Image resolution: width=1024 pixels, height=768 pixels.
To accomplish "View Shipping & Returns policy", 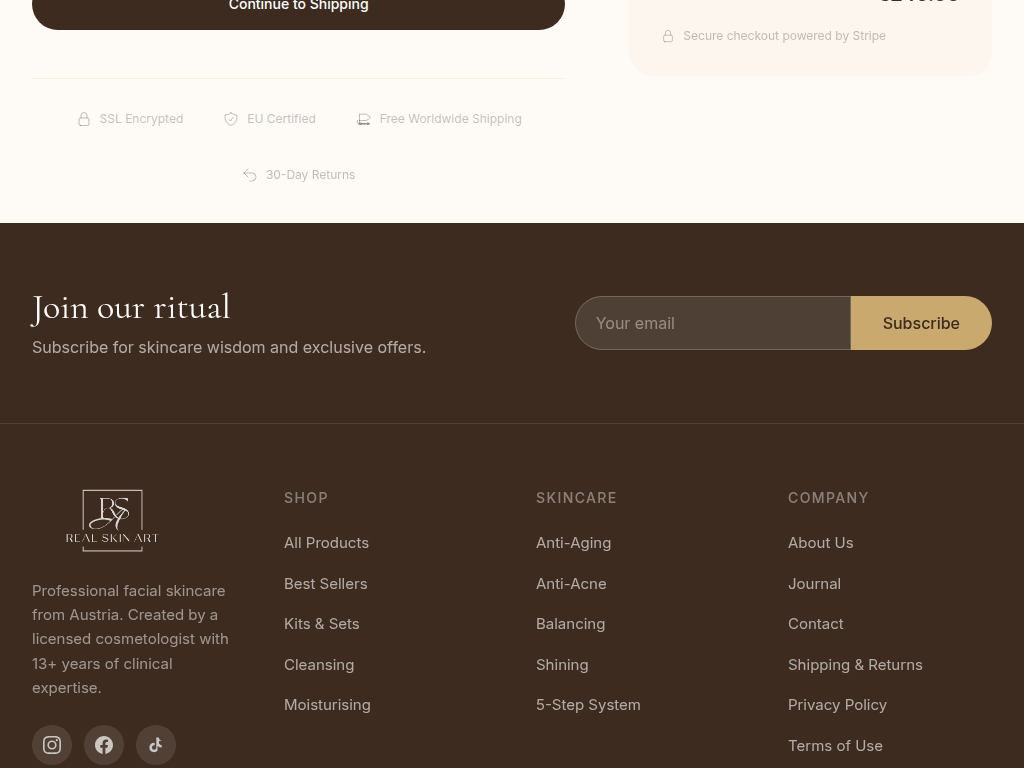I will (855, 665).
